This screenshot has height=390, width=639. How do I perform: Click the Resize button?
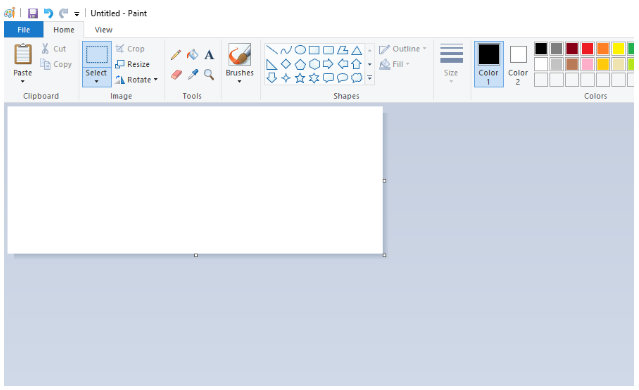(x=132, y=64)
